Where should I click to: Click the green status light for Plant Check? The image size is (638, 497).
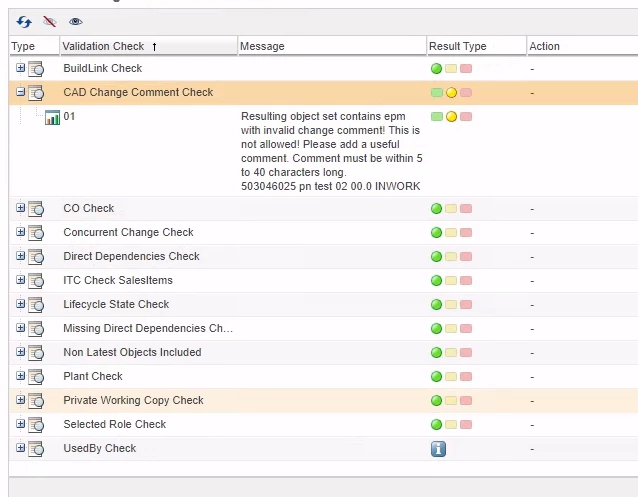click(x=436, y=377)
